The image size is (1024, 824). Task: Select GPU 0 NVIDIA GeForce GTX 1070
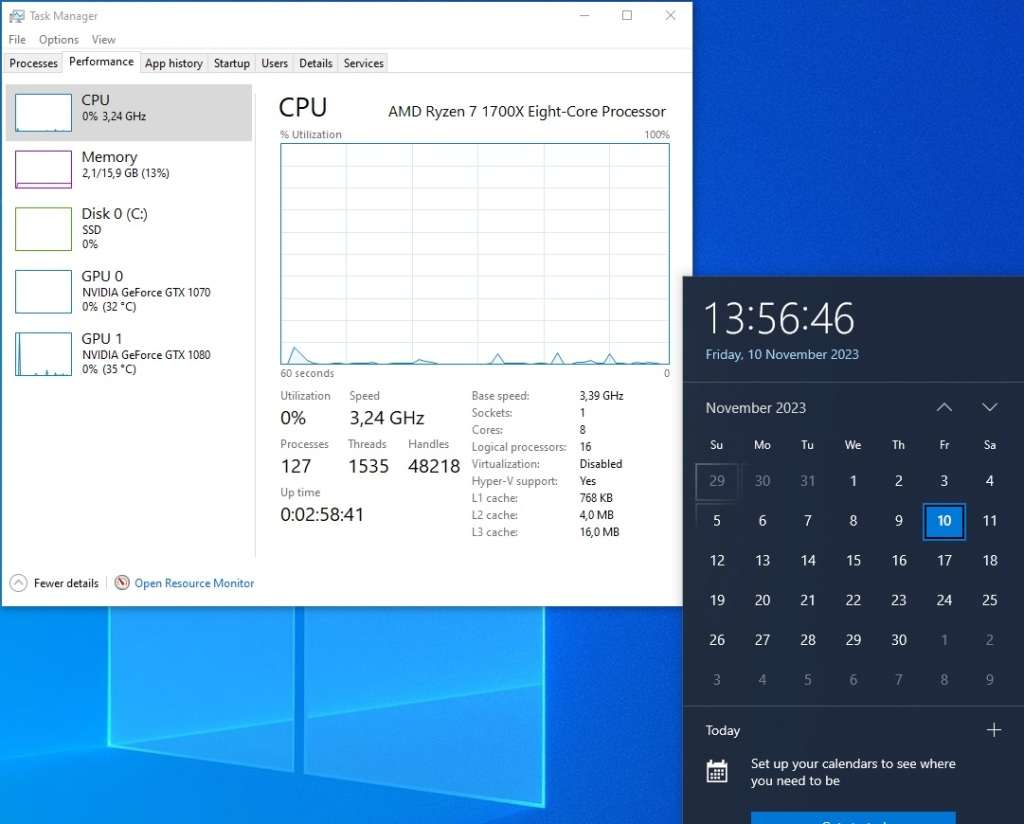pos(128,291)
